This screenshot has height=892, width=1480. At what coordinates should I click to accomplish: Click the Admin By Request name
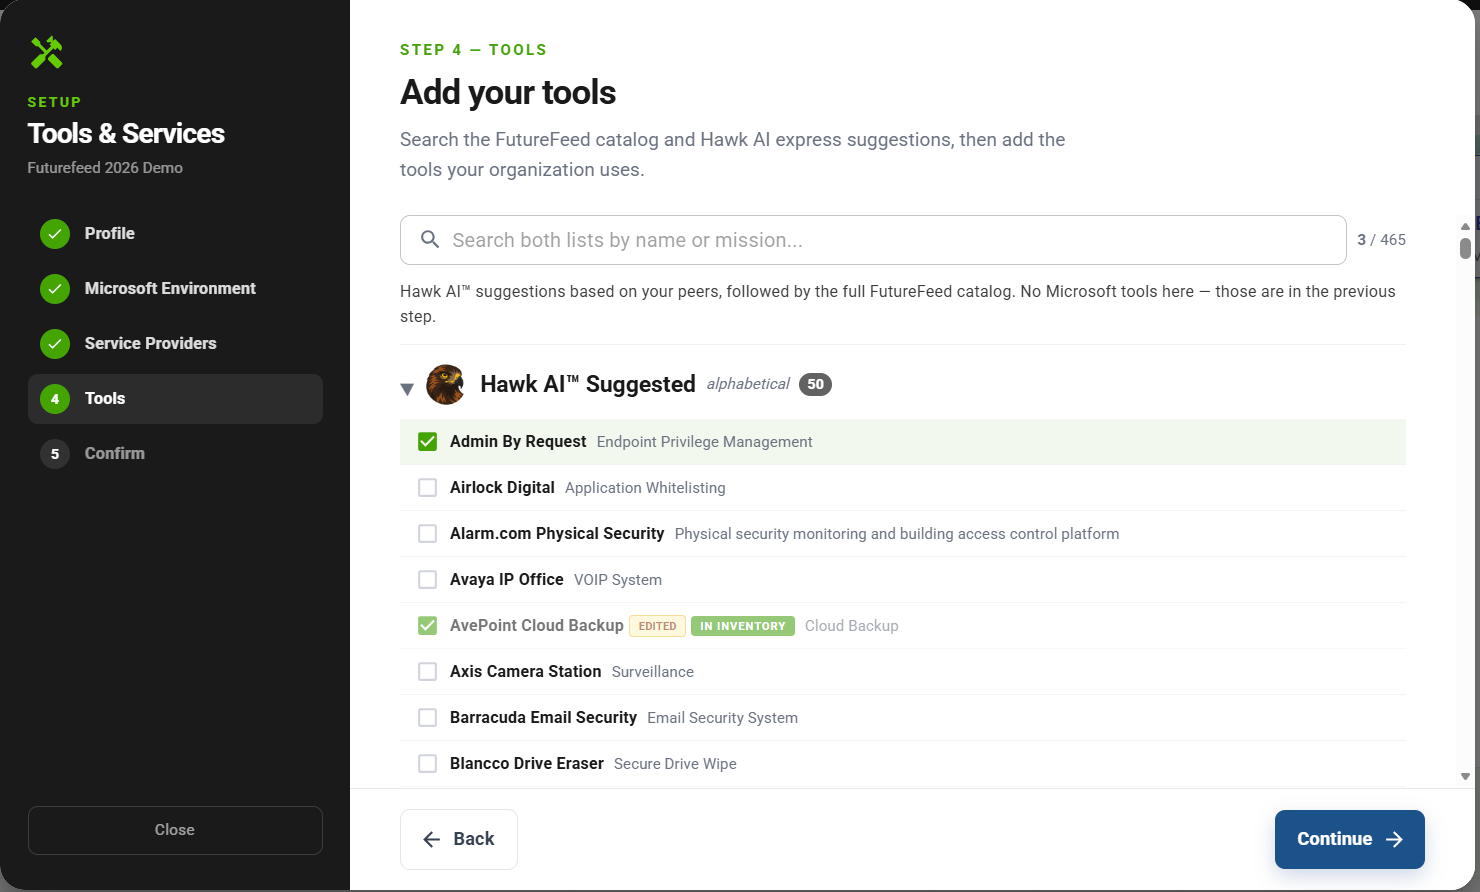point(518,442)
